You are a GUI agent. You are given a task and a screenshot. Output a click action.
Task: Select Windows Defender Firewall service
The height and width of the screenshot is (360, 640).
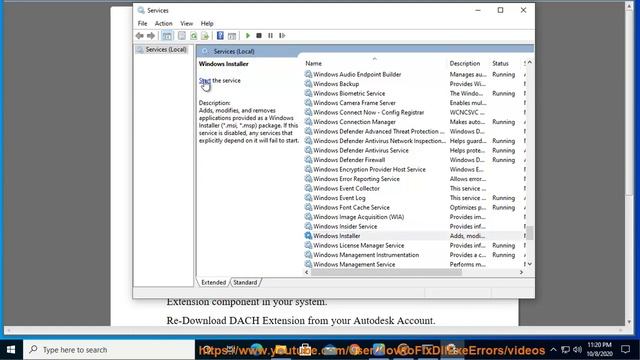[349, 160]
